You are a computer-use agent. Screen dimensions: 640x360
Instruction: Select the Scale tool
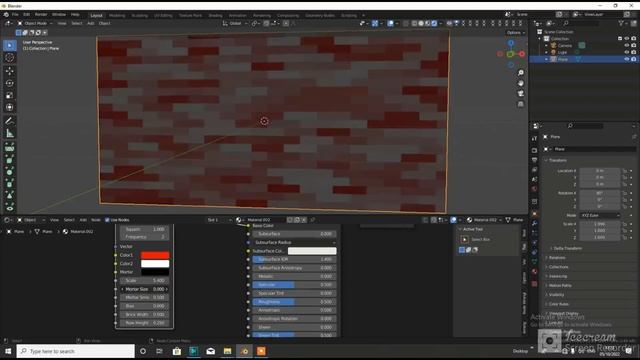[x=10, y=95]
